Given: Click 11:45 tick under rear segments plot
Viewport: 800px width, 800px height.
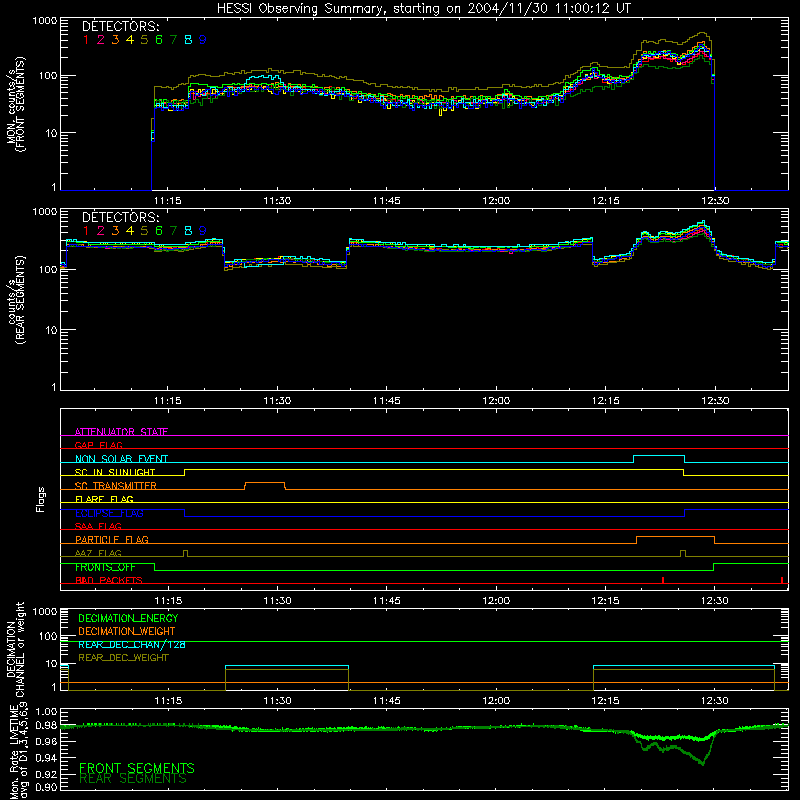Looking at the screenshot, I should pyautogui.click(x=386, y=401).
